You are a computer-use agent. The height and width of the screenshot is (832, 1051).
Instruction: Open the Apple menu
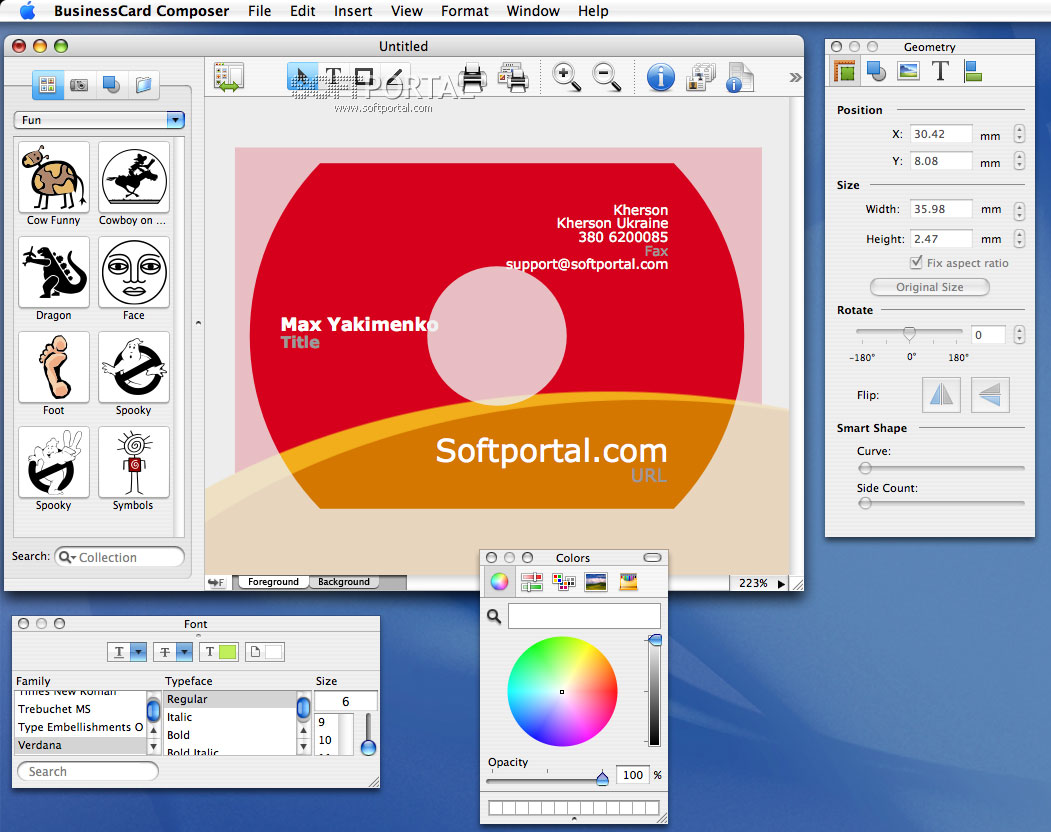pos(27,11)
